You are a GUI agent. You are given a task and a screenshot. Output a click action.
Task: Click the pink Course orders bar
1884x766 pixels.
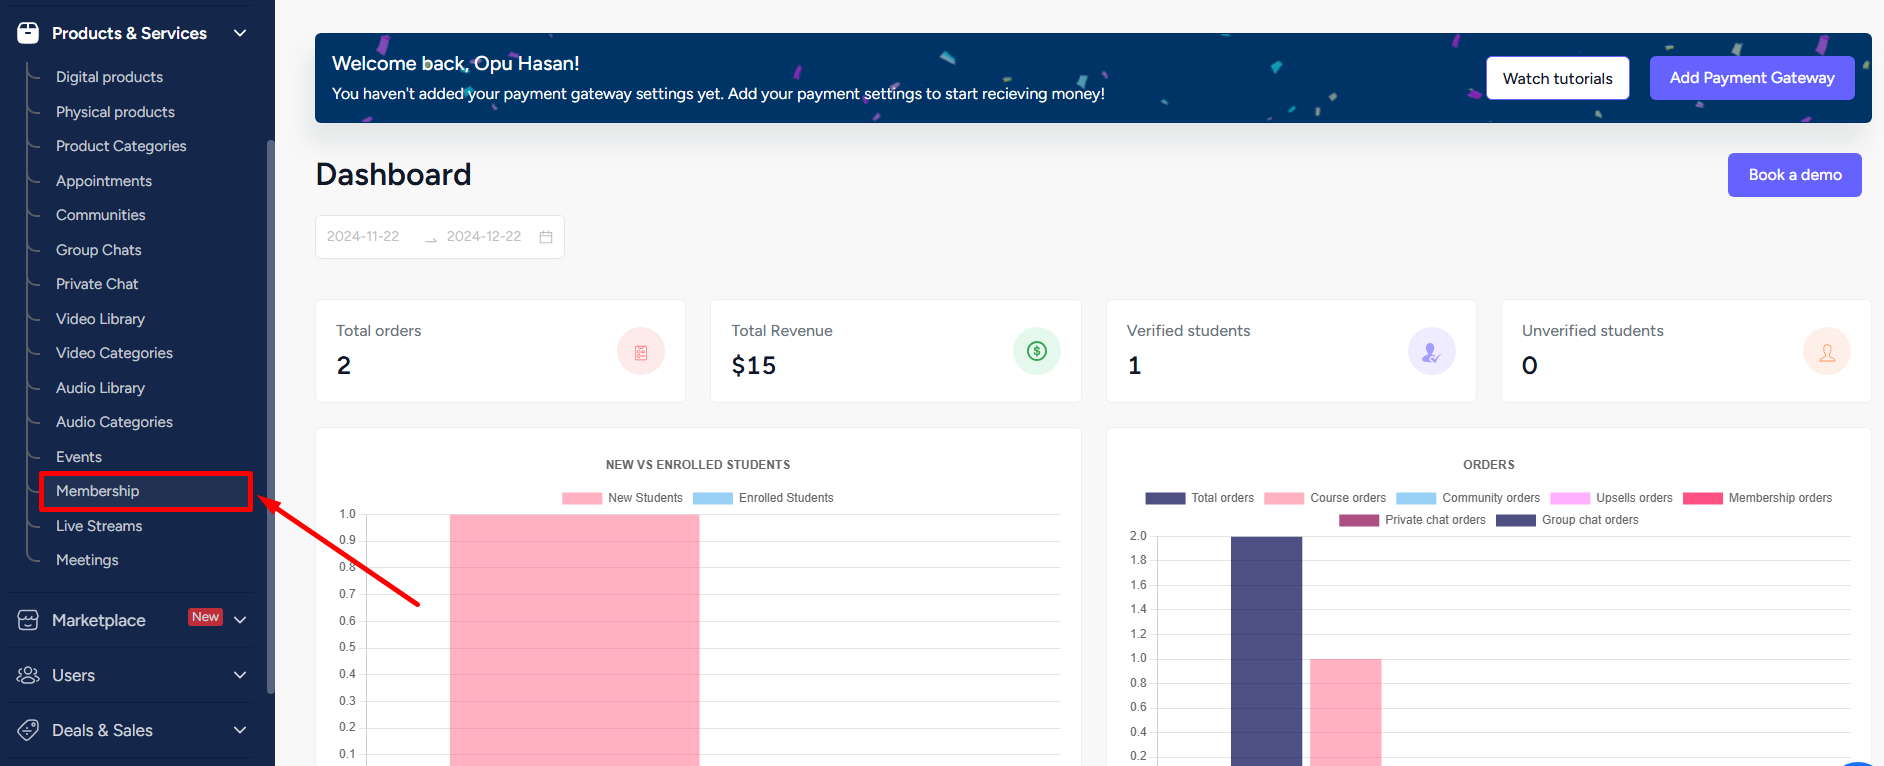tap(1346, 712)
